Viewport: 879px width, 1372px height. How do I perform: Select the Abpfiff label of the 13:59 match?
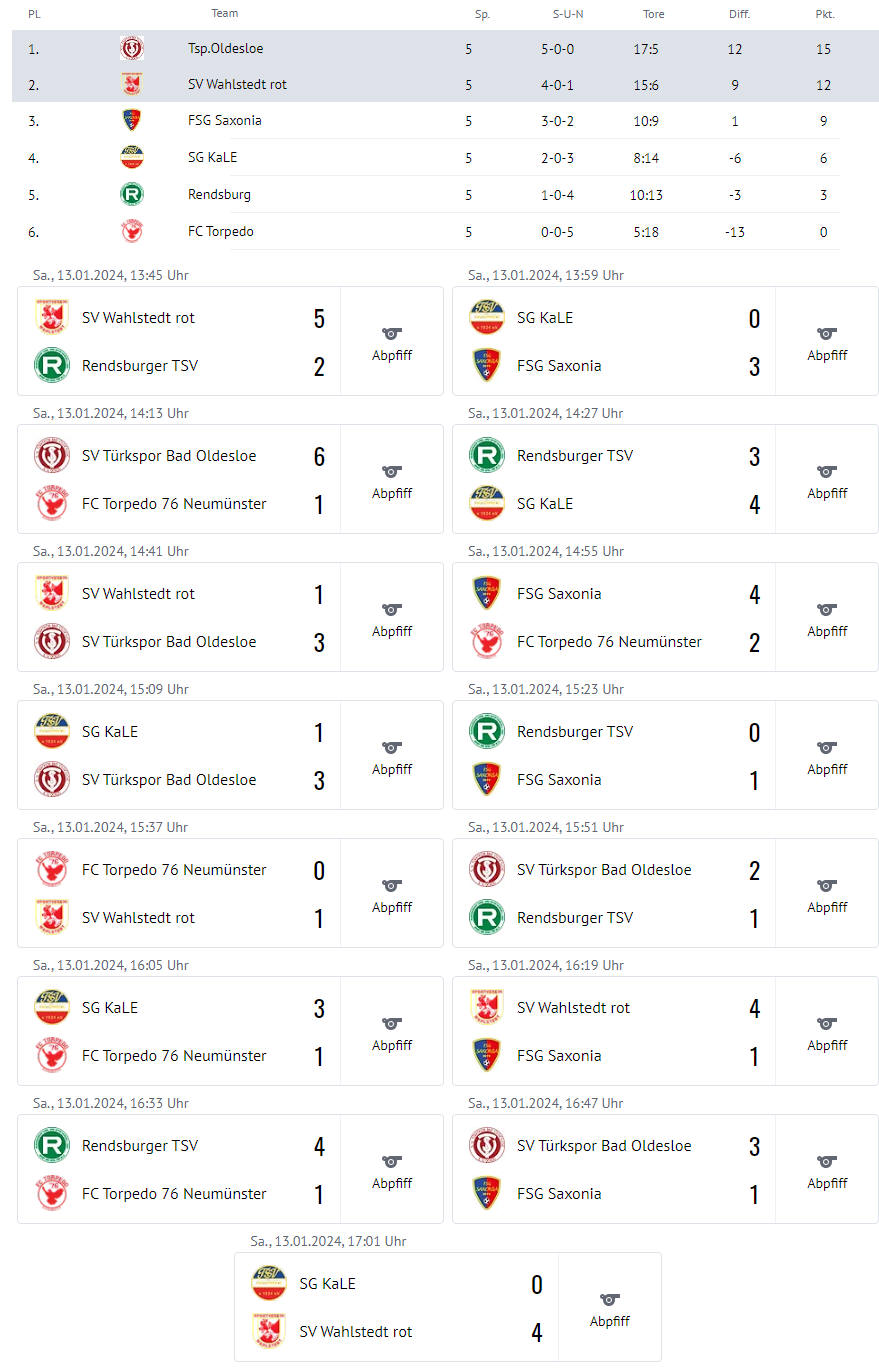827,355
